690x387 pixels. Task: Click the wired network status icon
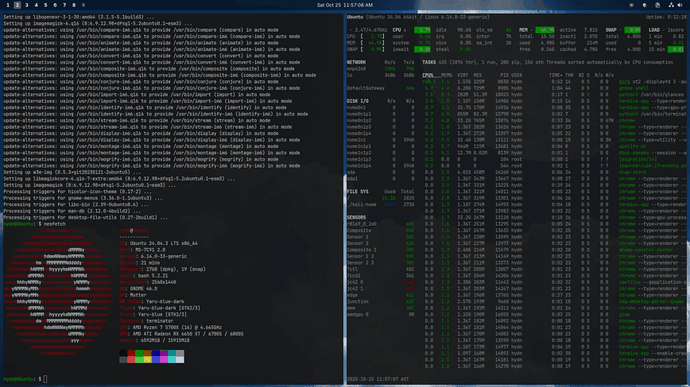(671, 5)
